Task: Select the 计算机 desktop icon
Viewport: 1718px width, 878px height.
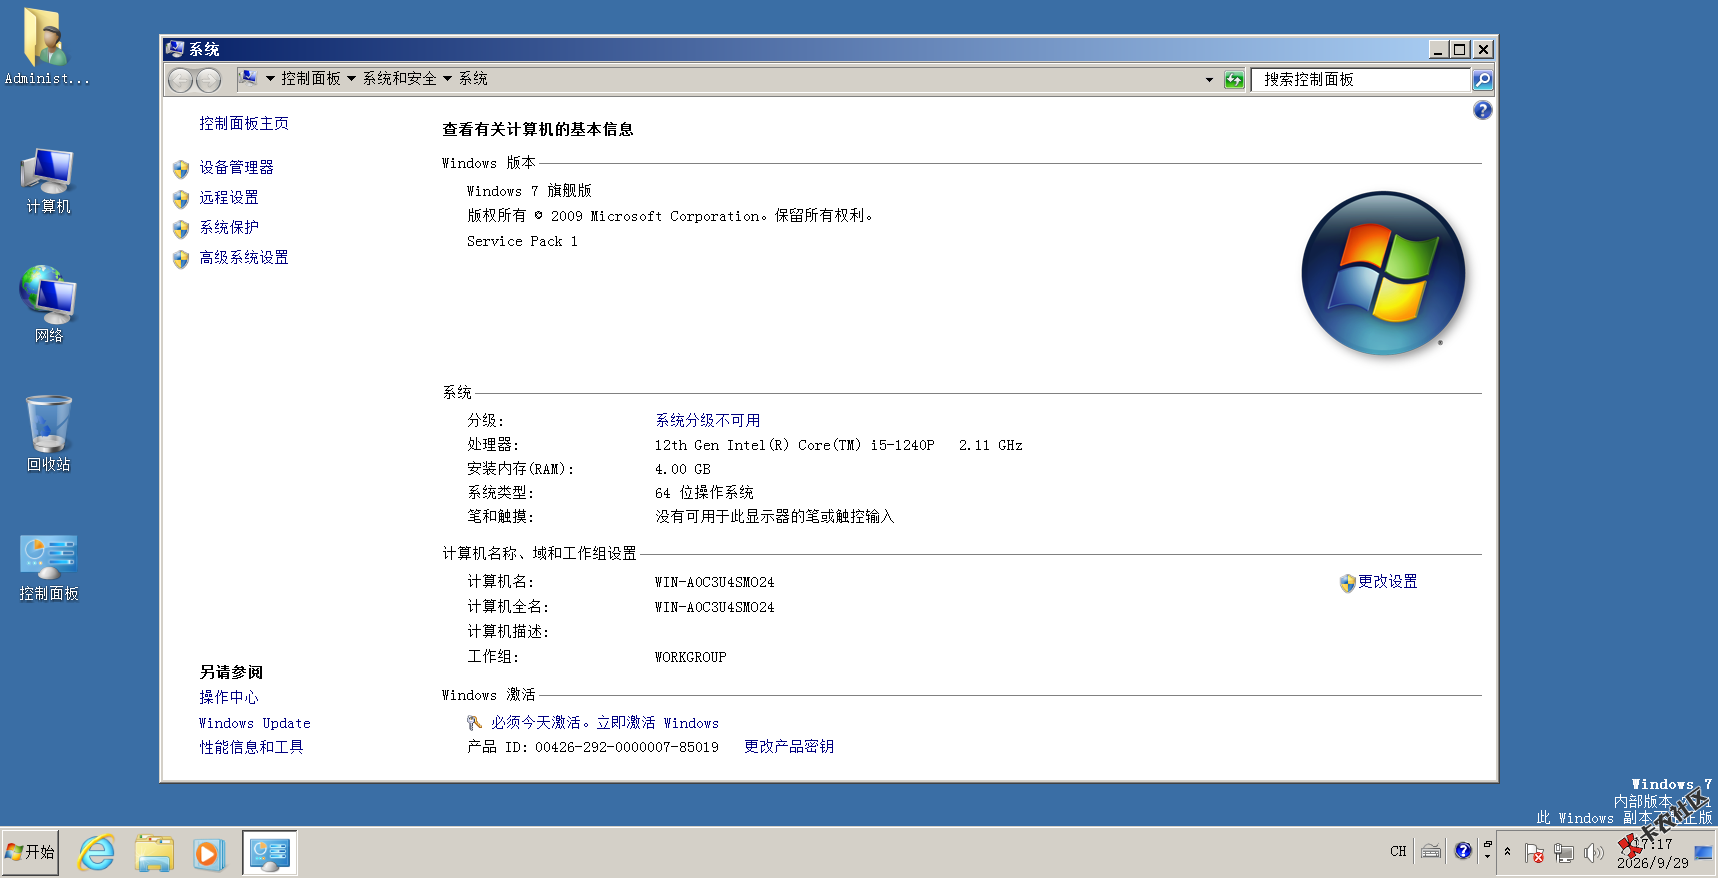Action: [48, 181]
